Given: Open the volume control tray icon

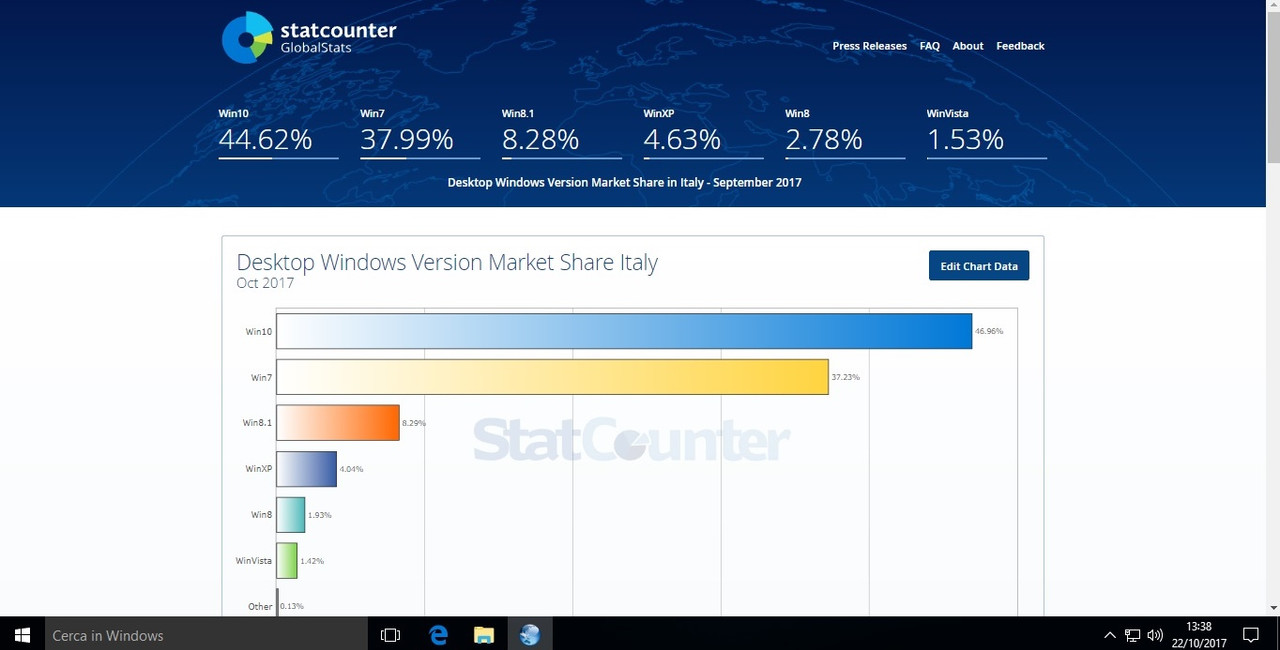Looking at the screenshot, I should click(x=1155, y=635).
